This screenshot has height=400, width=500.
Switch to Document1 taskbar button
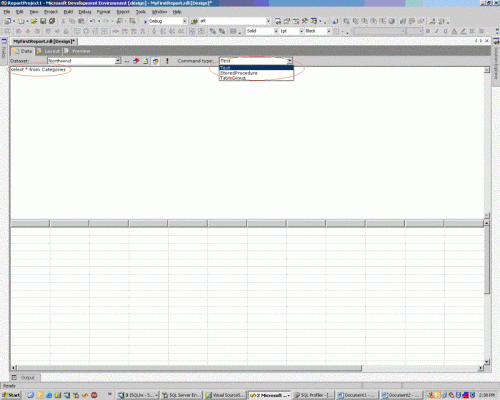356,395
